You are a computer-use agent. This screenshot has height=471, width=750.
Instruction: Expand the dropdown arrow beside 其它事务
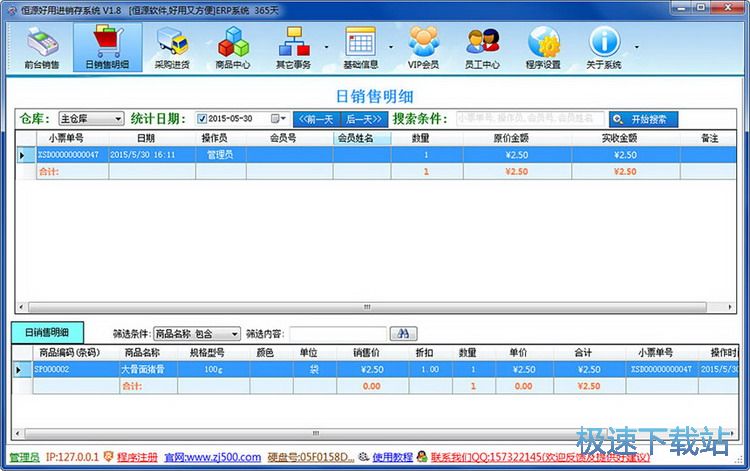327,47
